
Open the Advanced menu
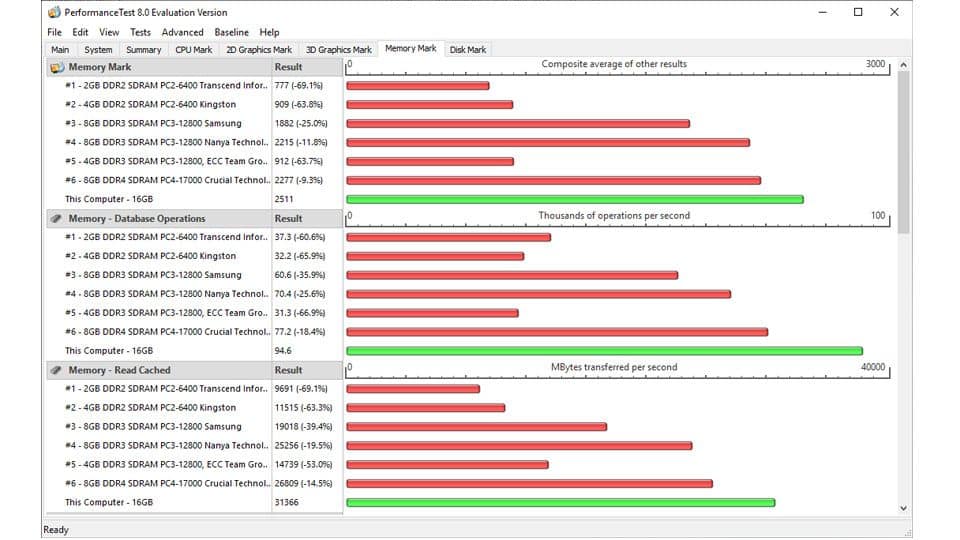(x=182, y=32)
